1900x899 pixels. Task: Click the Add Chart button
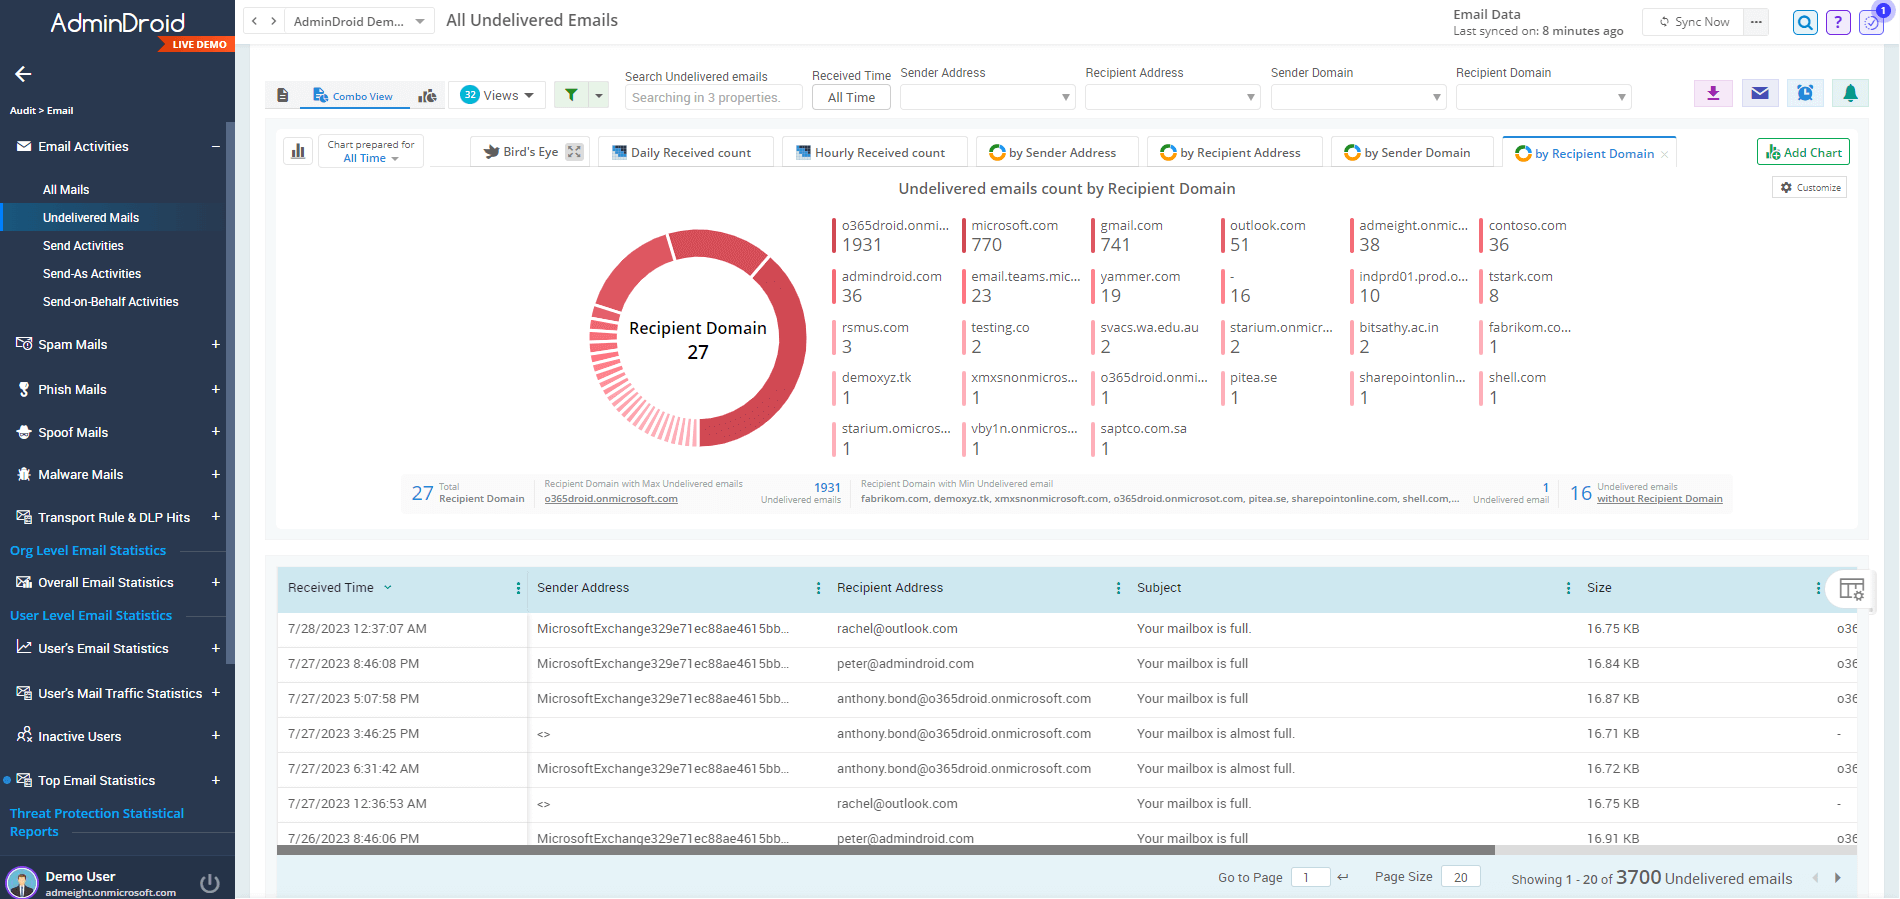1803,152
